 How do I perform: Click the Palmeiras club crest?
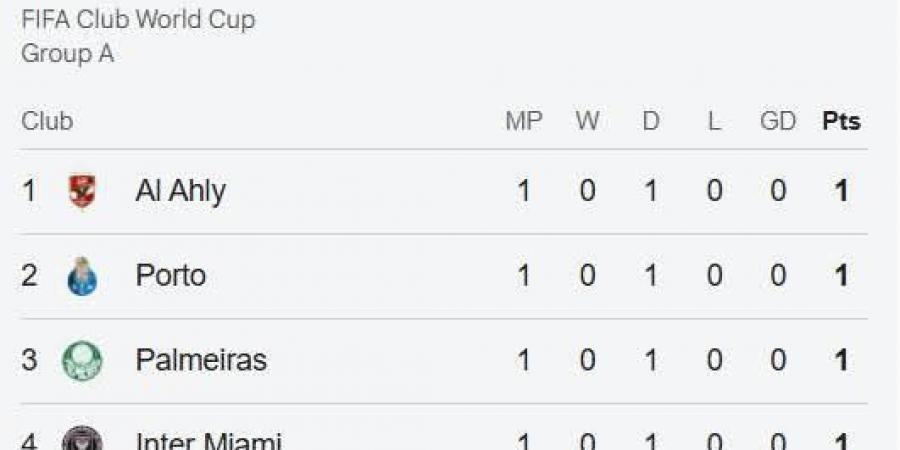tap(82, 361)
